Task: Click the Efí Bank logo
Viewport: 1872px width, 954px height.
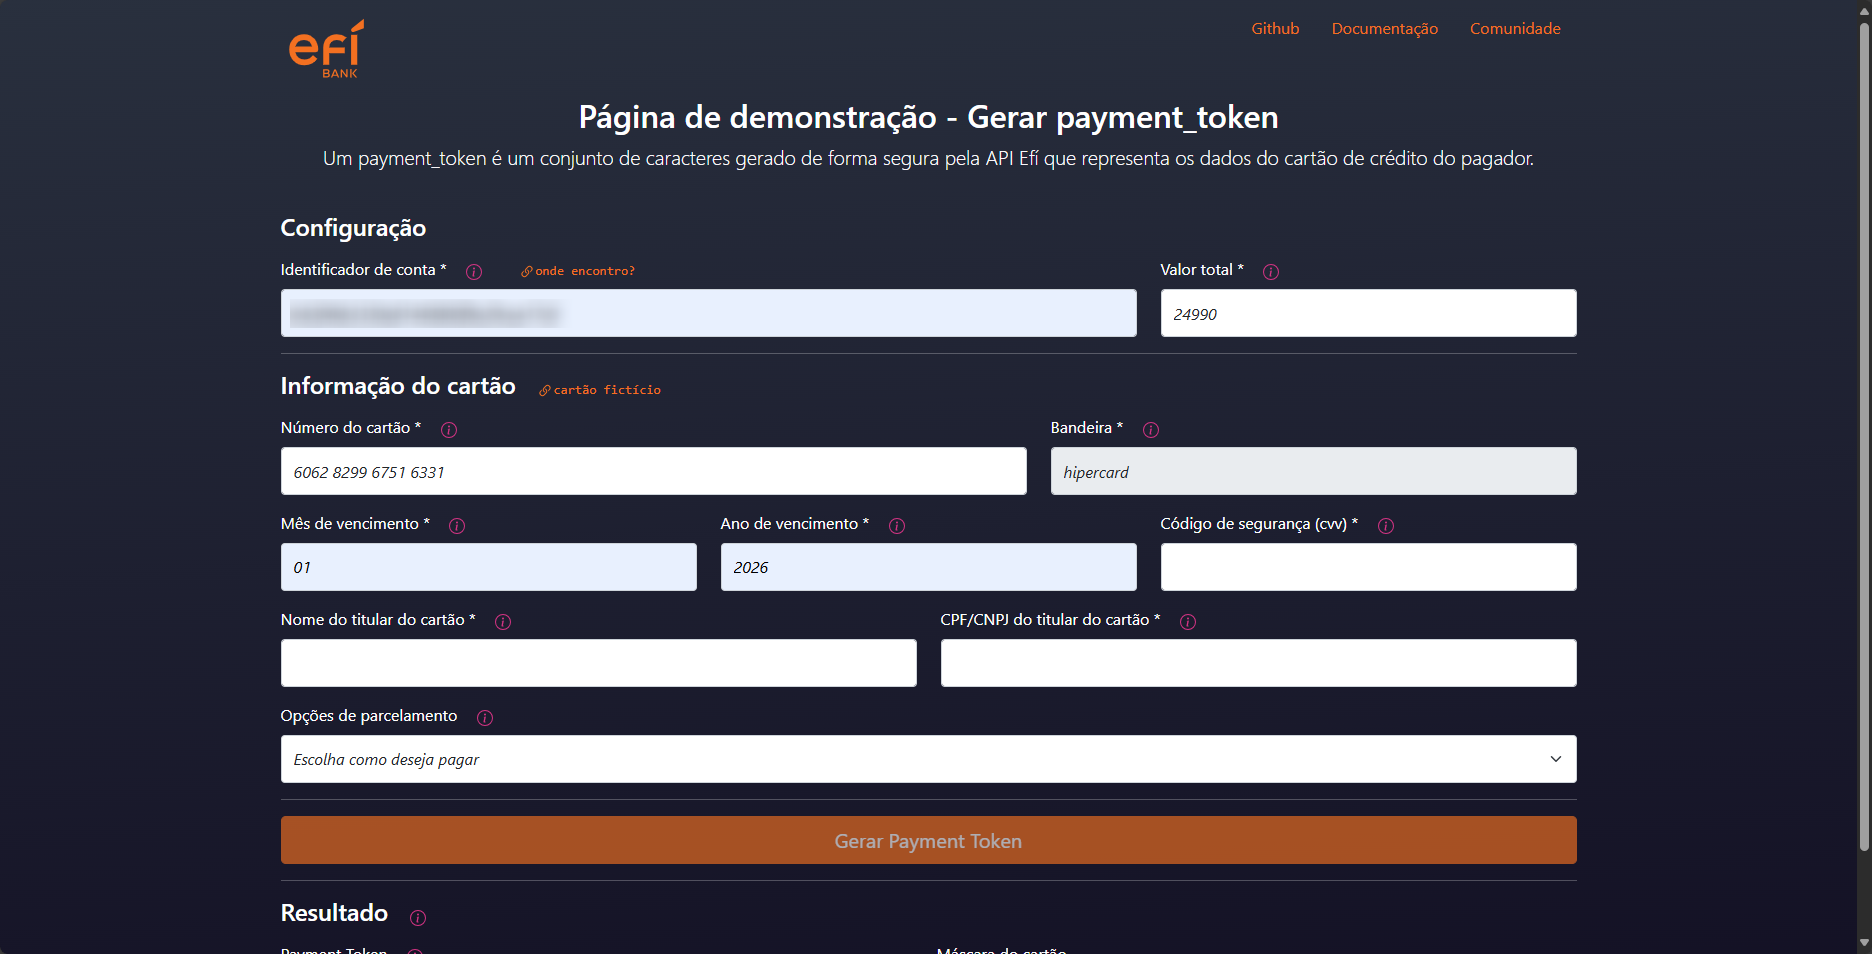Action: click(326, 49)
